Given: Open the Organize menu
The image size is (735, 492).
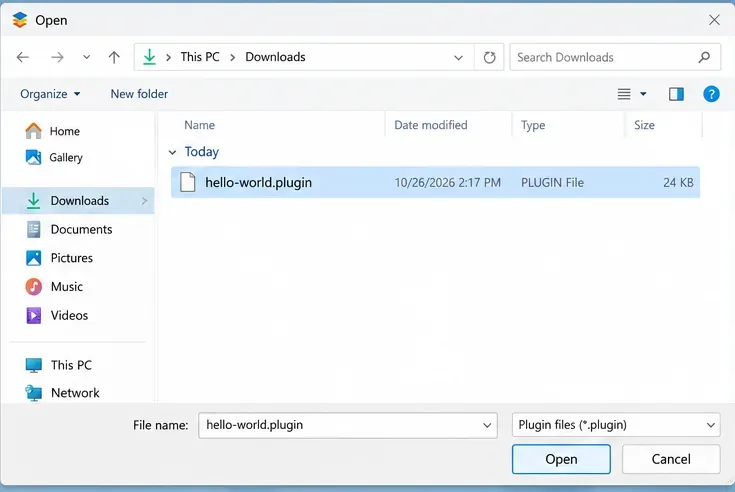Looking at the screenshot, I should (x=50, y=94).
